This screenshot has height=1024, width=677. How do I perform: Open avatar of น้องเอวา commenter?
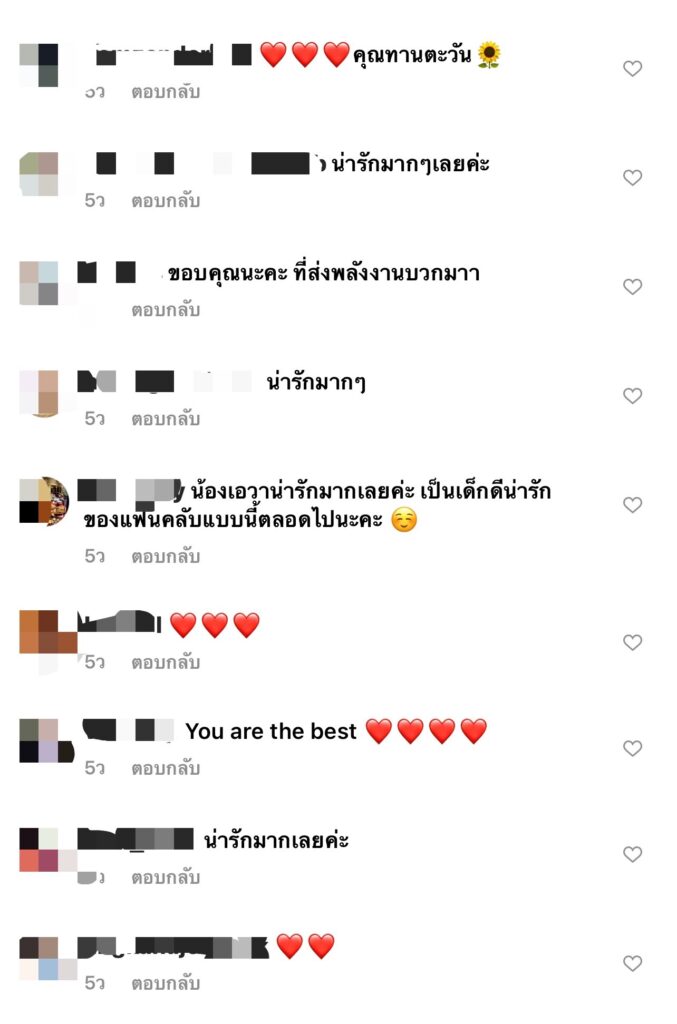click(44, 501)
